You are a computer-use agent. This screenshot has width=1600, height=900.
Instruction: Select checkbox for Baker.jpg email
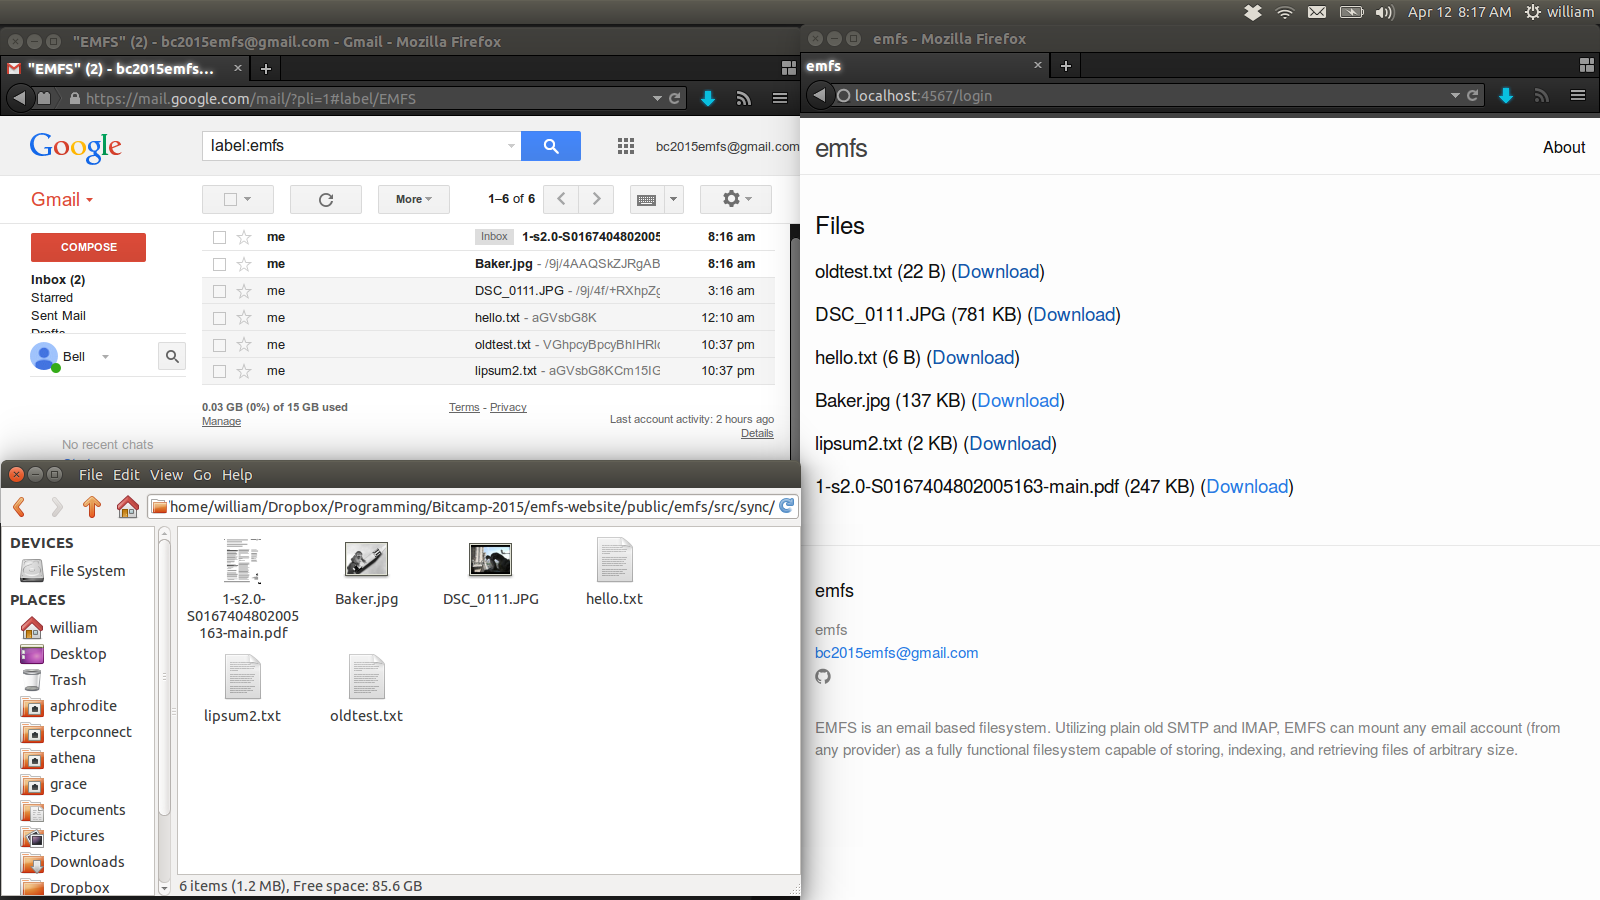point(219,264)
